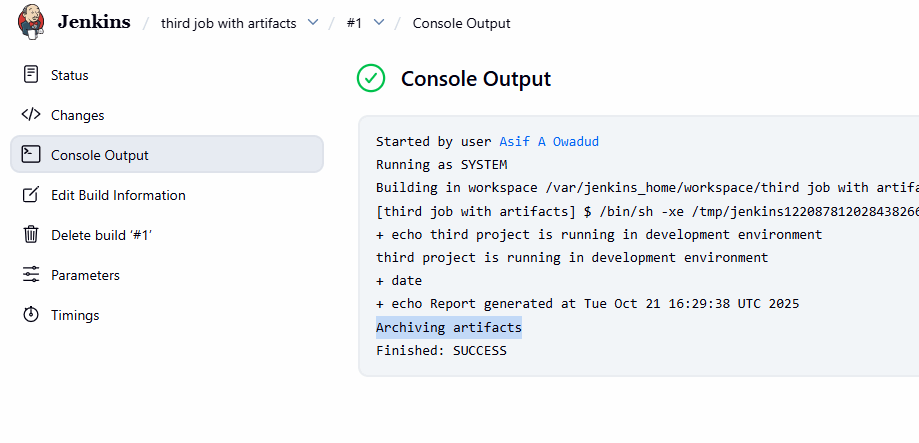Viewport: 919px width, 443px height.
Task: Click the Changes code-brackets icon
Action: [x=31, y=115]
